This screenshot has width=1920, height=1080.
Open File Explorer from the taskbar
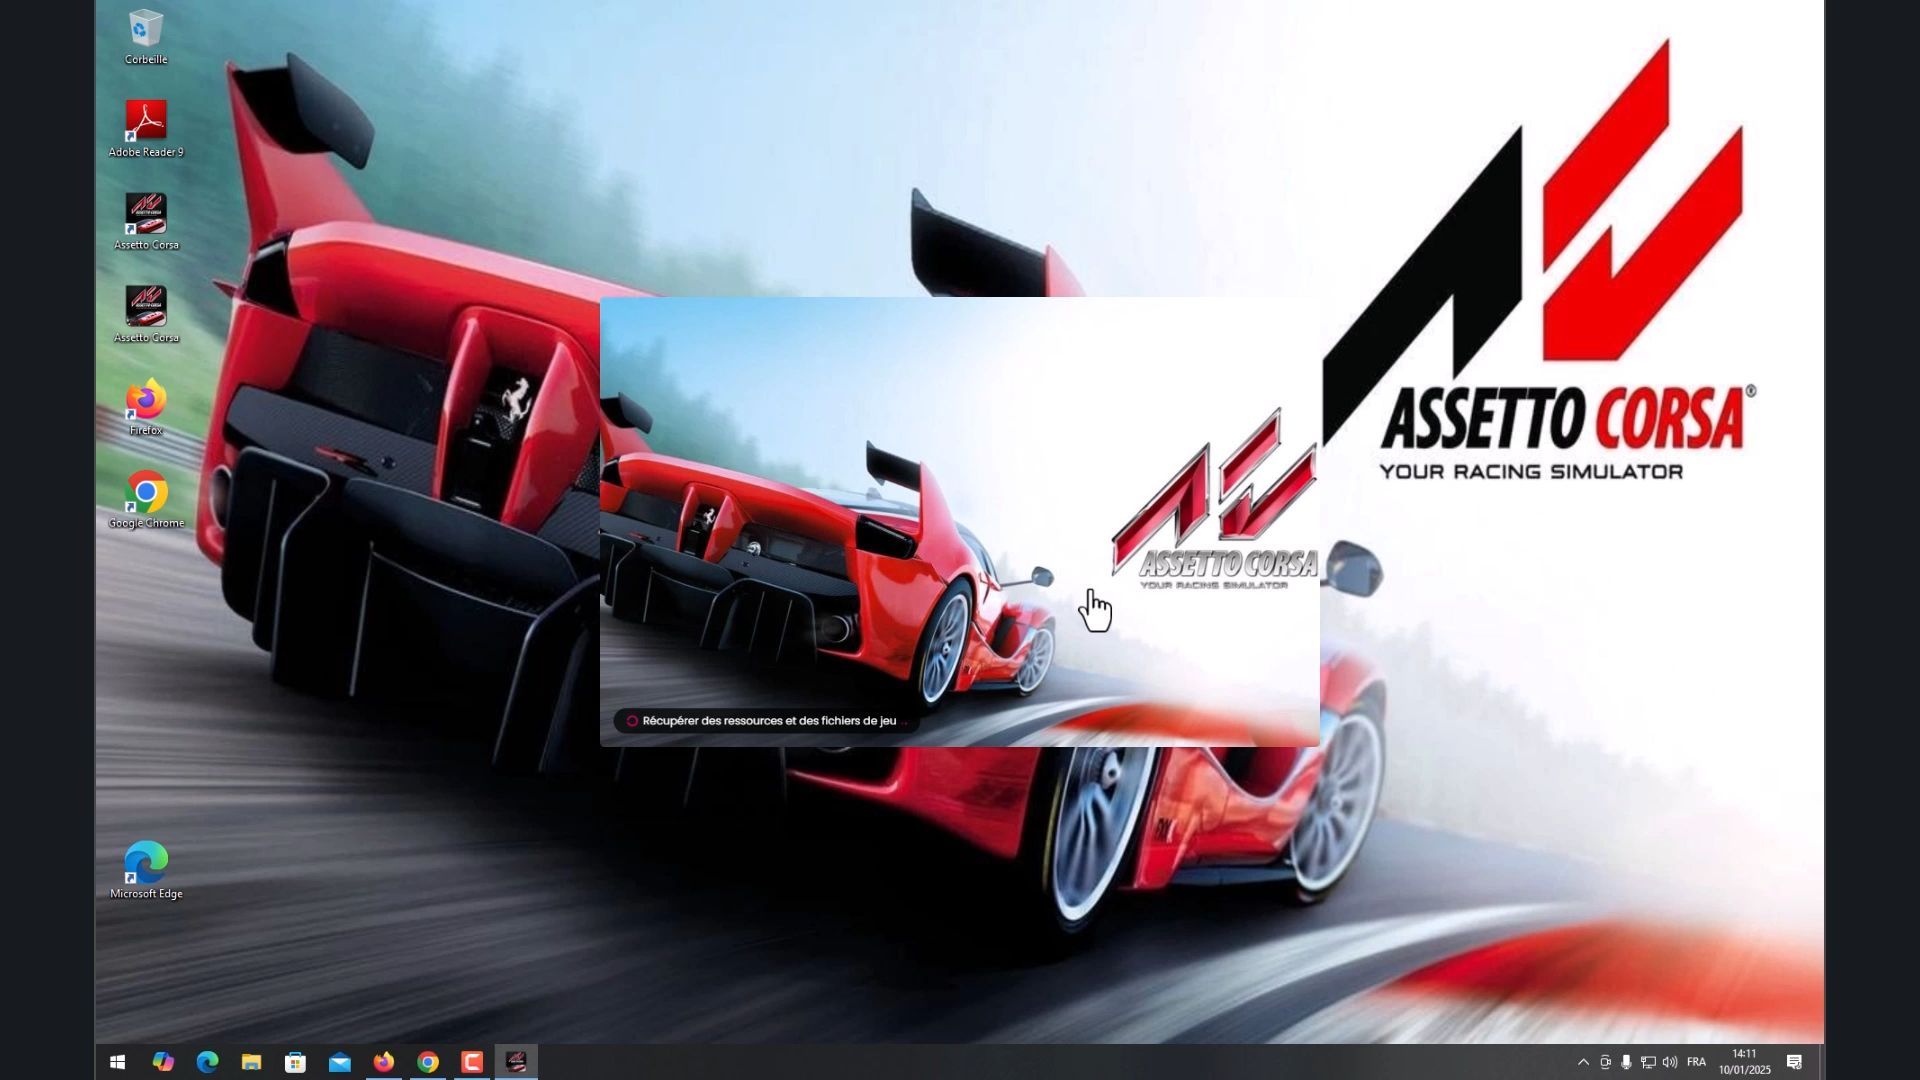[251, 1062]
